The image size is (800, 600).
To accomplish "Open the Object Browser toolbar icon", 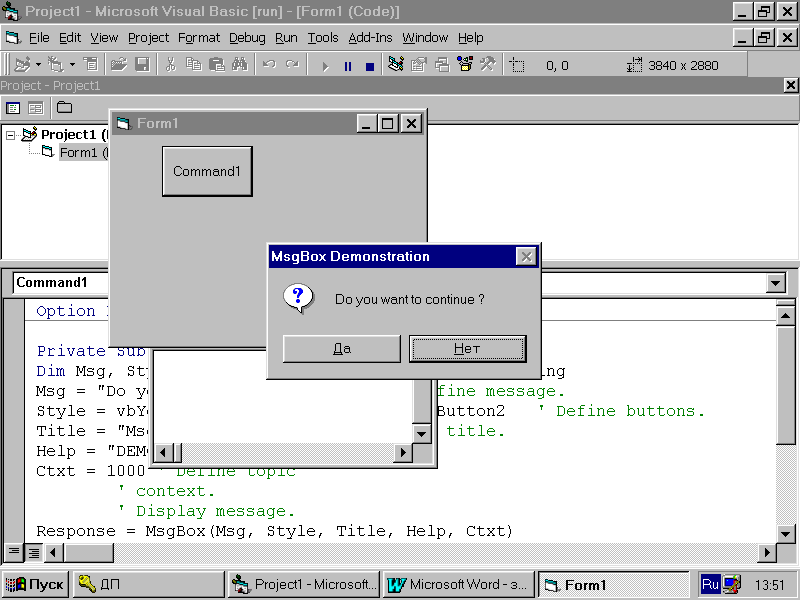I will (465, 65).
